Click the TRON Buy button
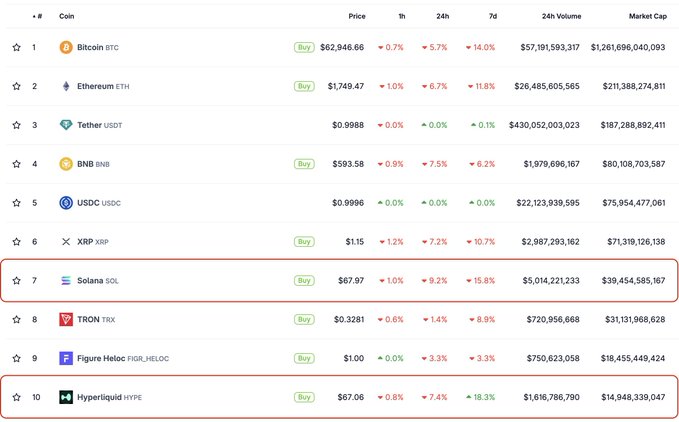679x422 pixels. (x=304, y=319)
